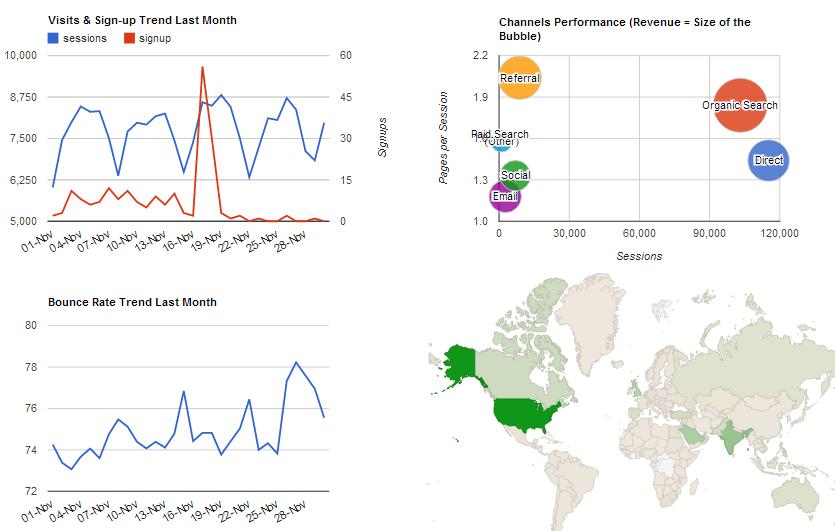835x531 pixels.
Task: Click the 'Sessions' x-axis title
Action: (639, 256)
